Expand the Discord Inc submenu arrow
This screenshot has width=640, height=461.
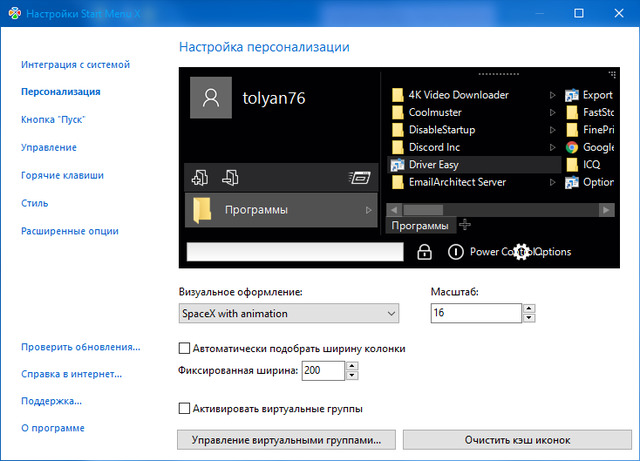click(x=552, y=147)
